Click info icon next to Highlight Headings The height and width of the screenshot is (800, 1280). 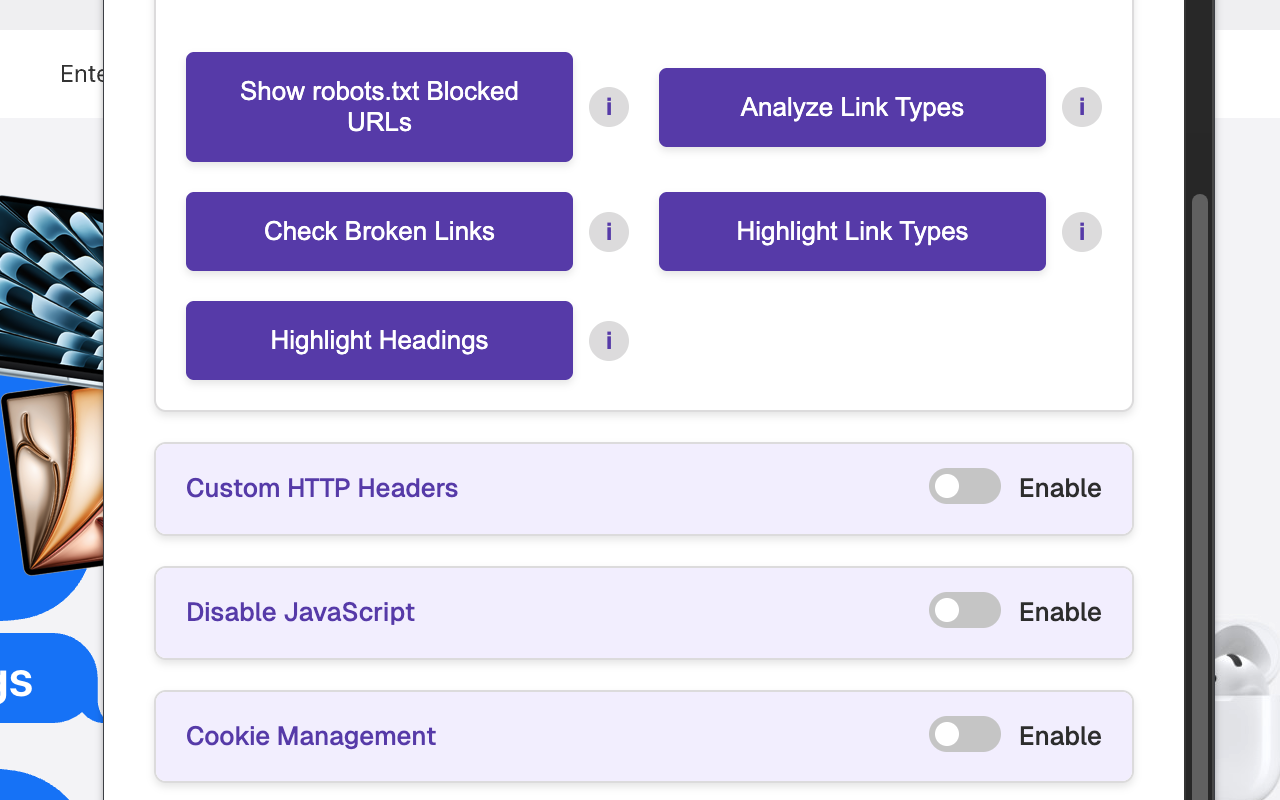pyautogui.click(x=608, y=341)
